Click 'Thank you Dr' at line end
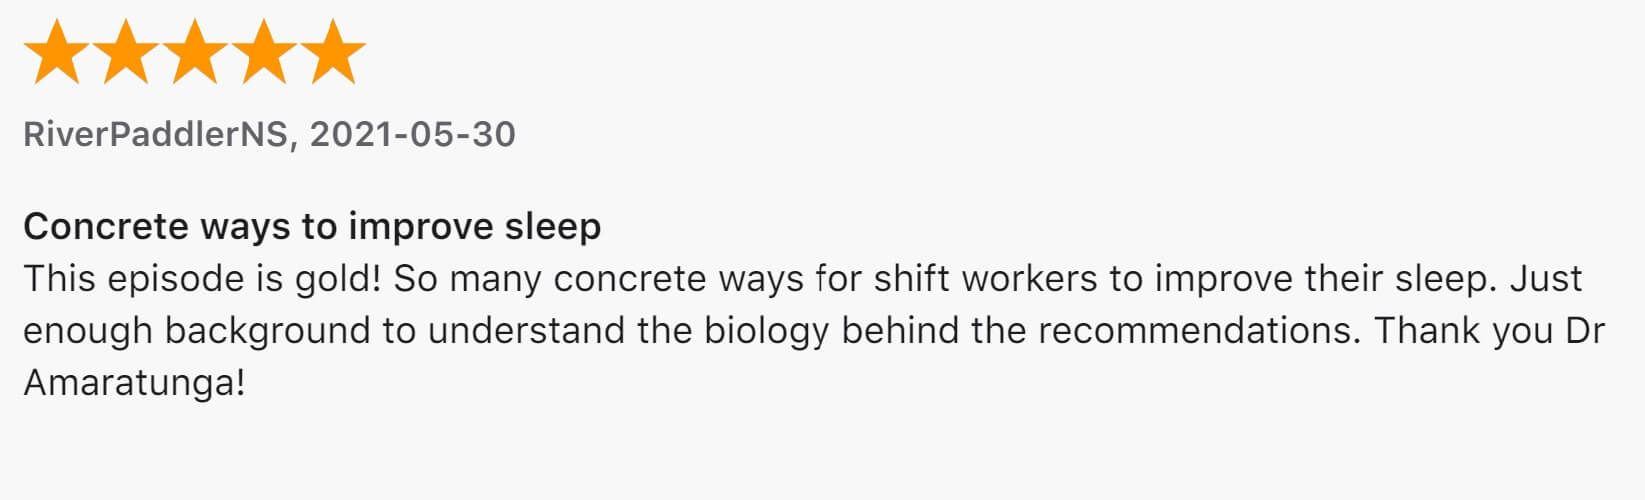Screen dimensions: 1645x500 (1490, 330)
